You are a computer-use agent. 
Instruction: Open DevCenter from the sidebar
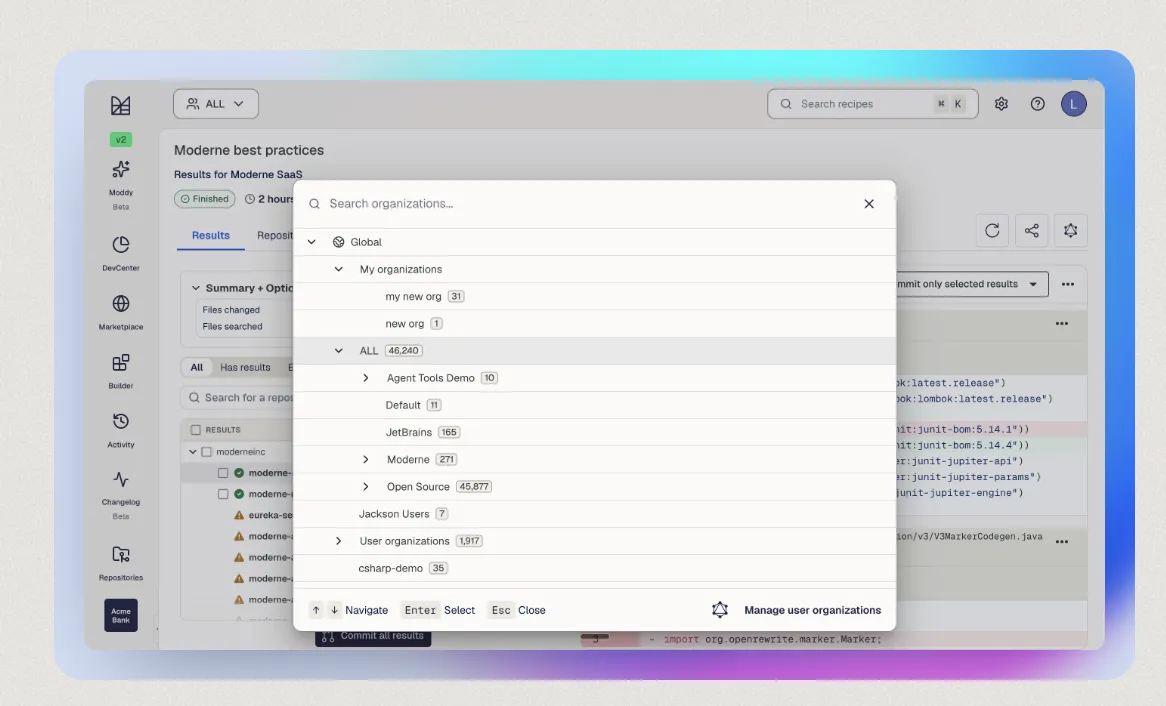pos(120,253)
